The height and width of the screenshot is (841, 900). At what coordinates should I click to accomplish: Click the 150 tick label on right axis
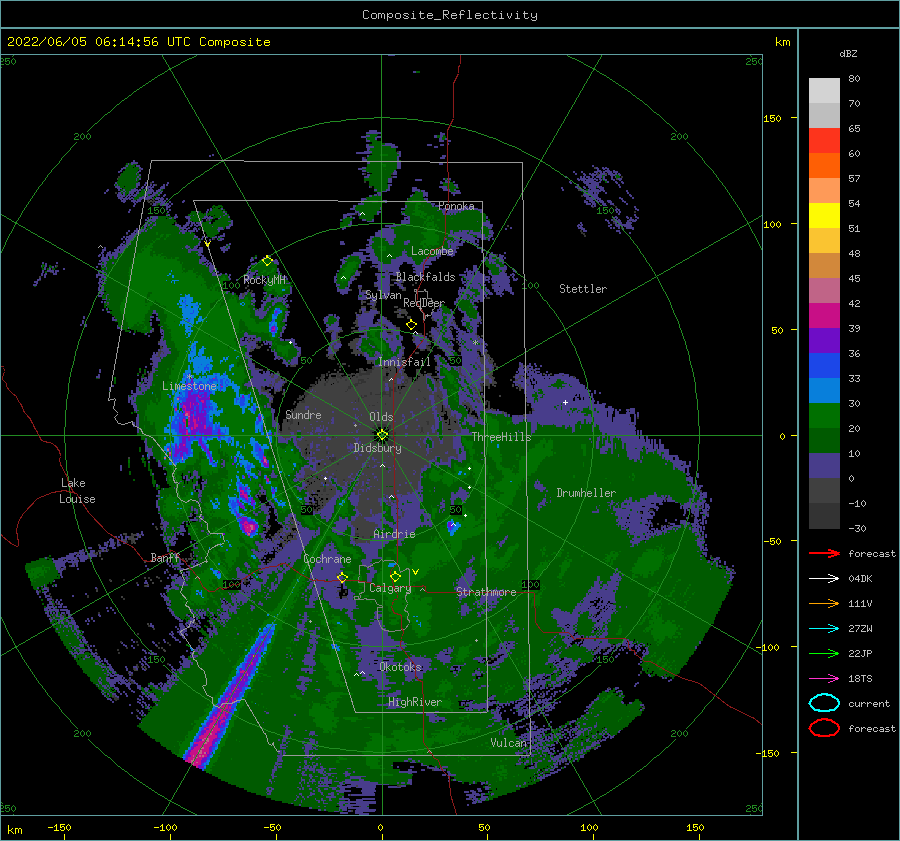pyautogui.click(x=772, y=118)
